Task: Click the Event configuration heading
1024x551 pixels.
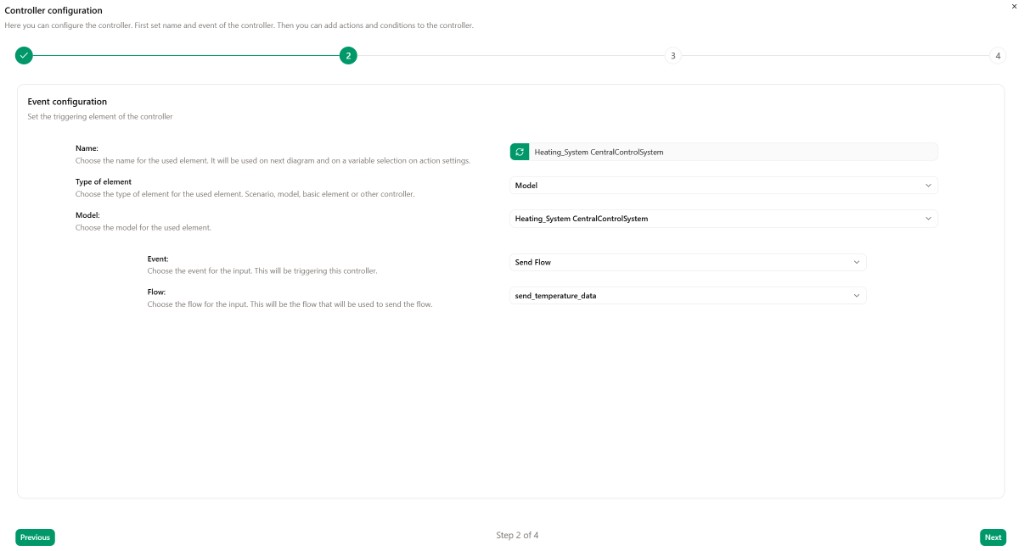Action: coord(67,102)
